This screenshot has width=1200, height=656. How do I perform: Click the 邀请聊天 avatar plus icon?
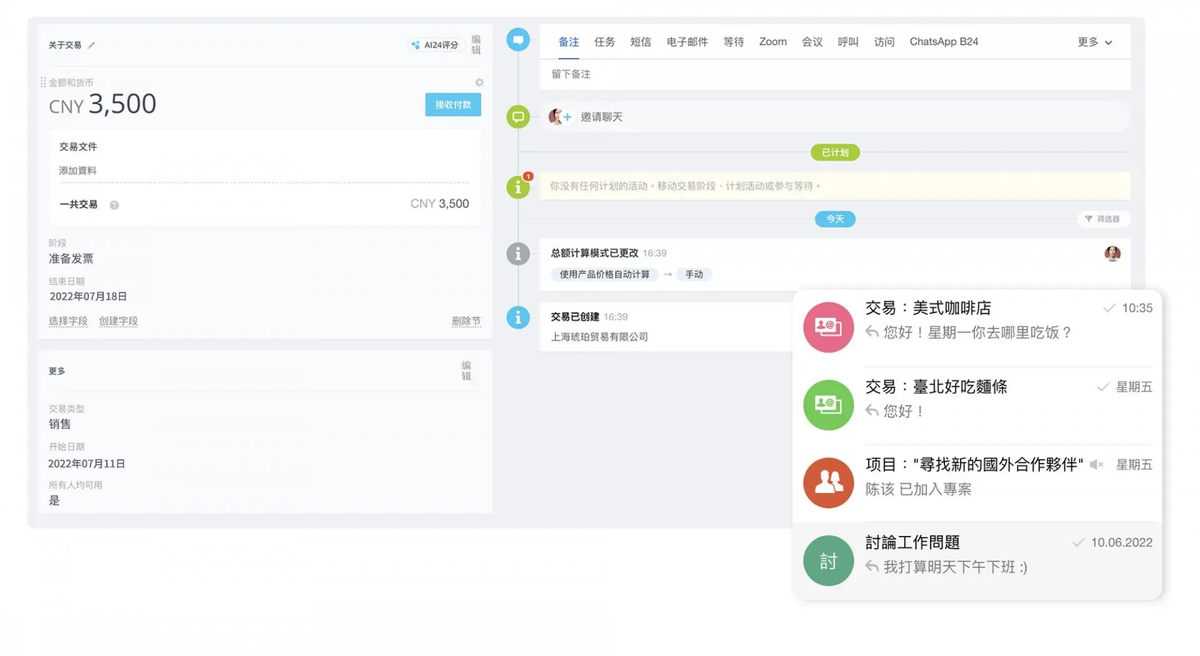(x=560, y=117)
